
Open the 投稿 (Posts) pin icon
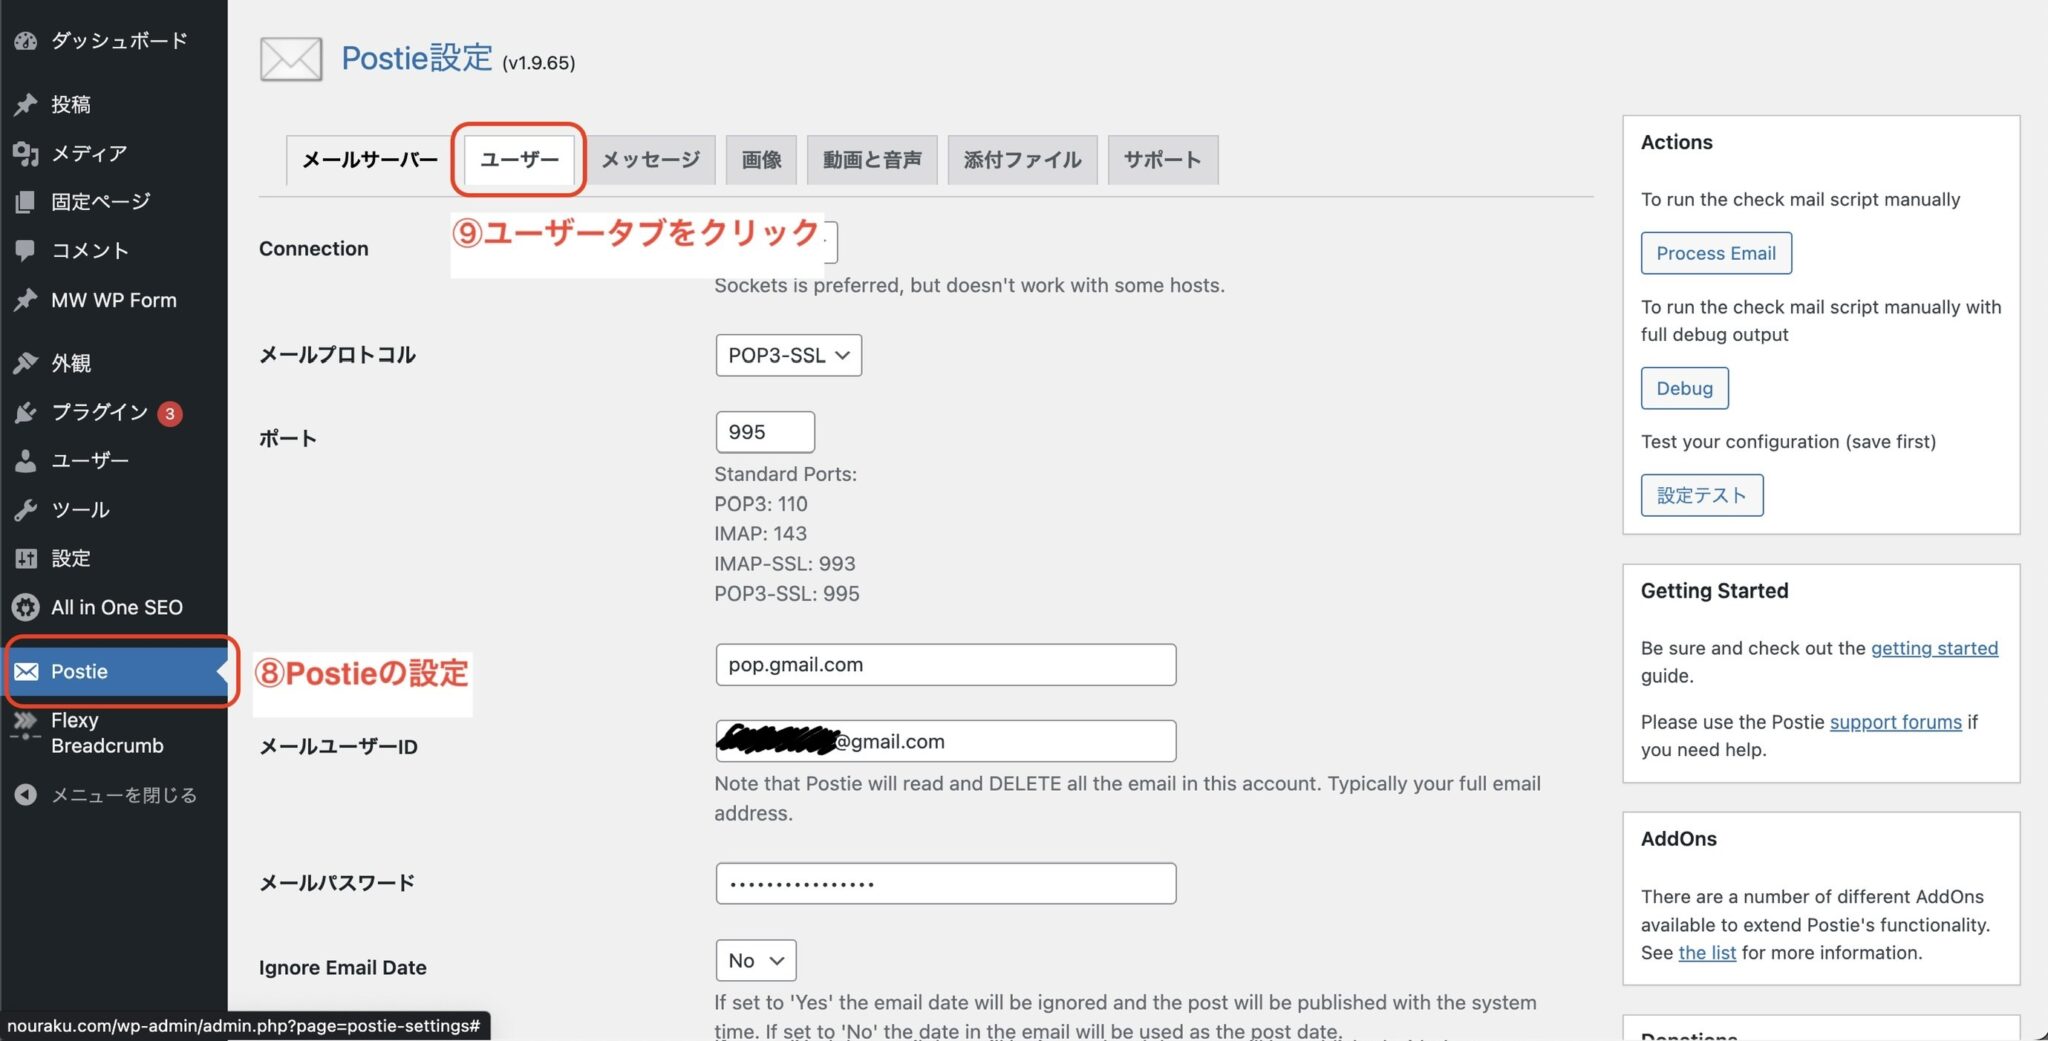click(25, 104)
